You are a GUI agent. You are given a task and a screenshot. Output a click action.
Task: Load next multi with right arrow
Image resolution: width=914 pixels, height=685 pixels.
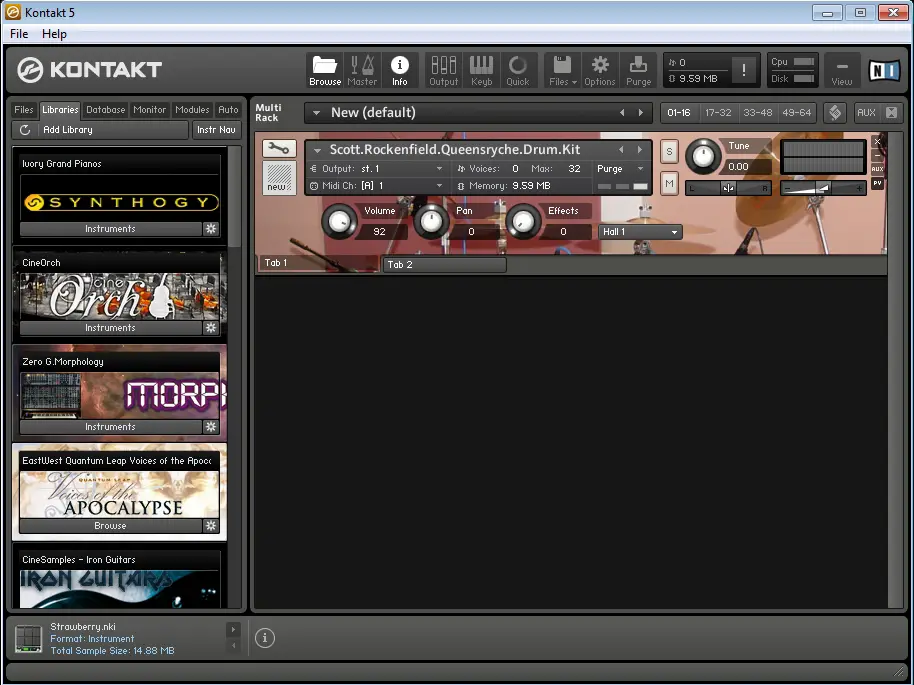(641, 113)
